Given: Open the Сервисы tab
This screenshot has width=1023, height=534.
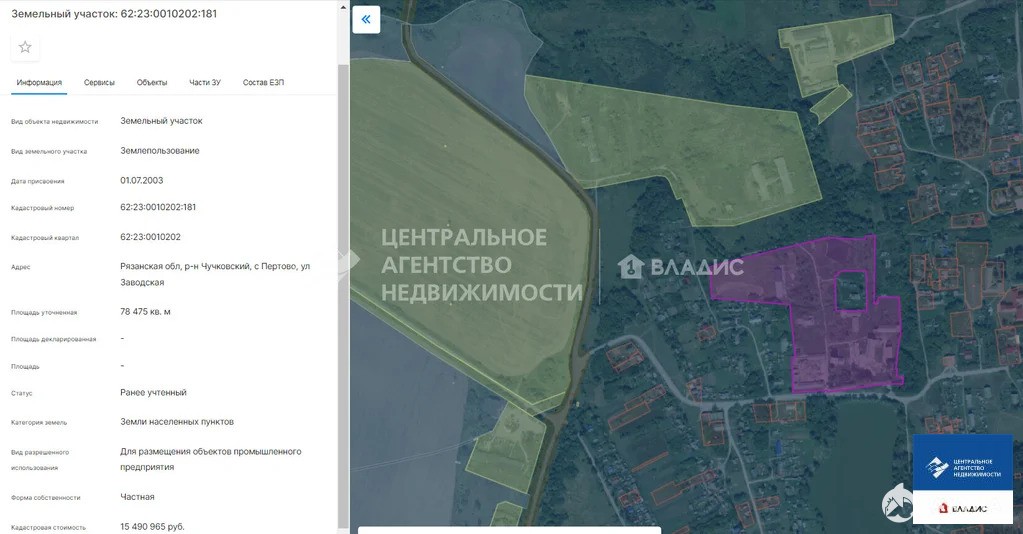Looking at the screenshot, I should click(x=99, y=82).
